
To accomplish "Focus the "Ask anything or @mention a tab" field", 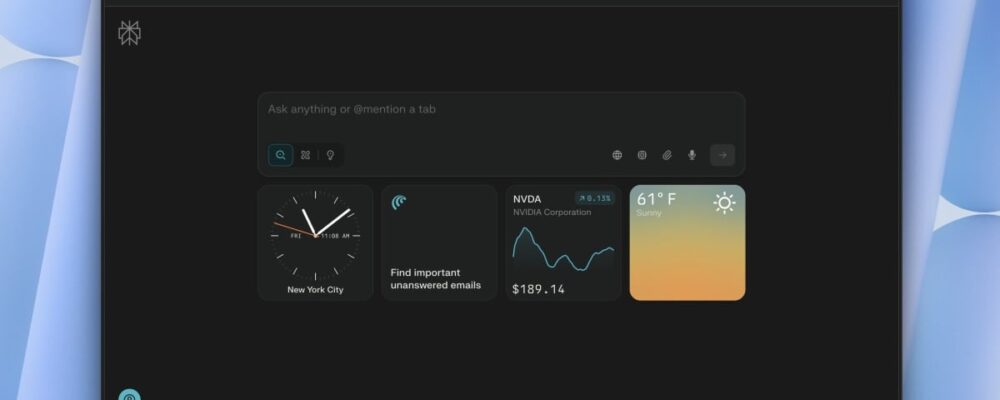I will point(500,109).
